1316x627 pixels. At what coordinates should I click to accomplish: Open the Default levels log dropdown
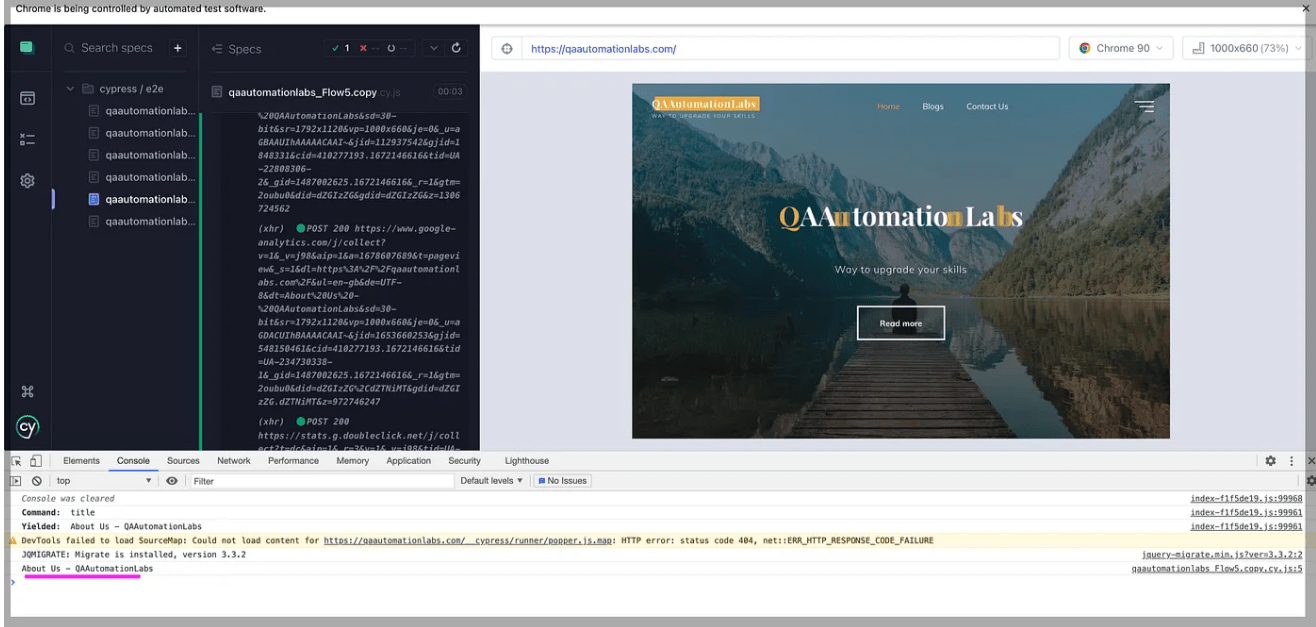click(x=492, y=481)
